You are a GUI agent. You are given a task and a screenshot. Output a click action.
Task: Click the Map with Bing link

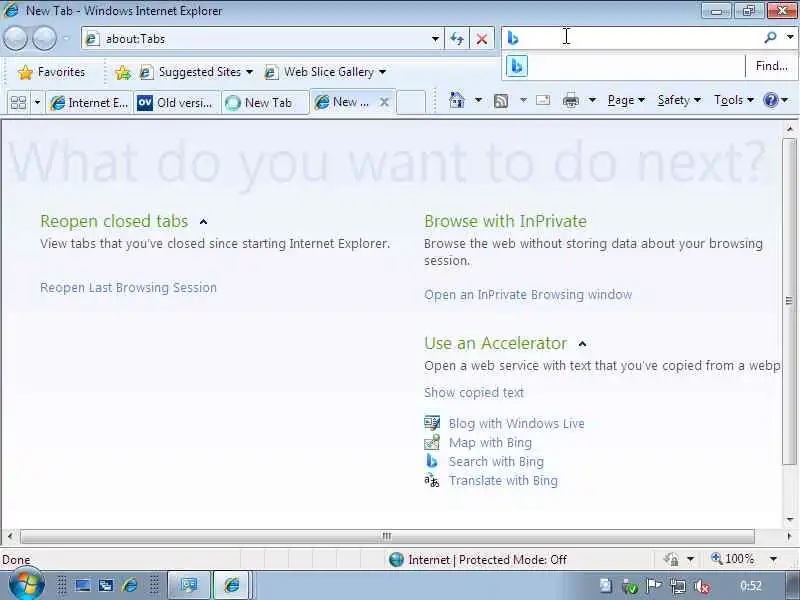490,442
